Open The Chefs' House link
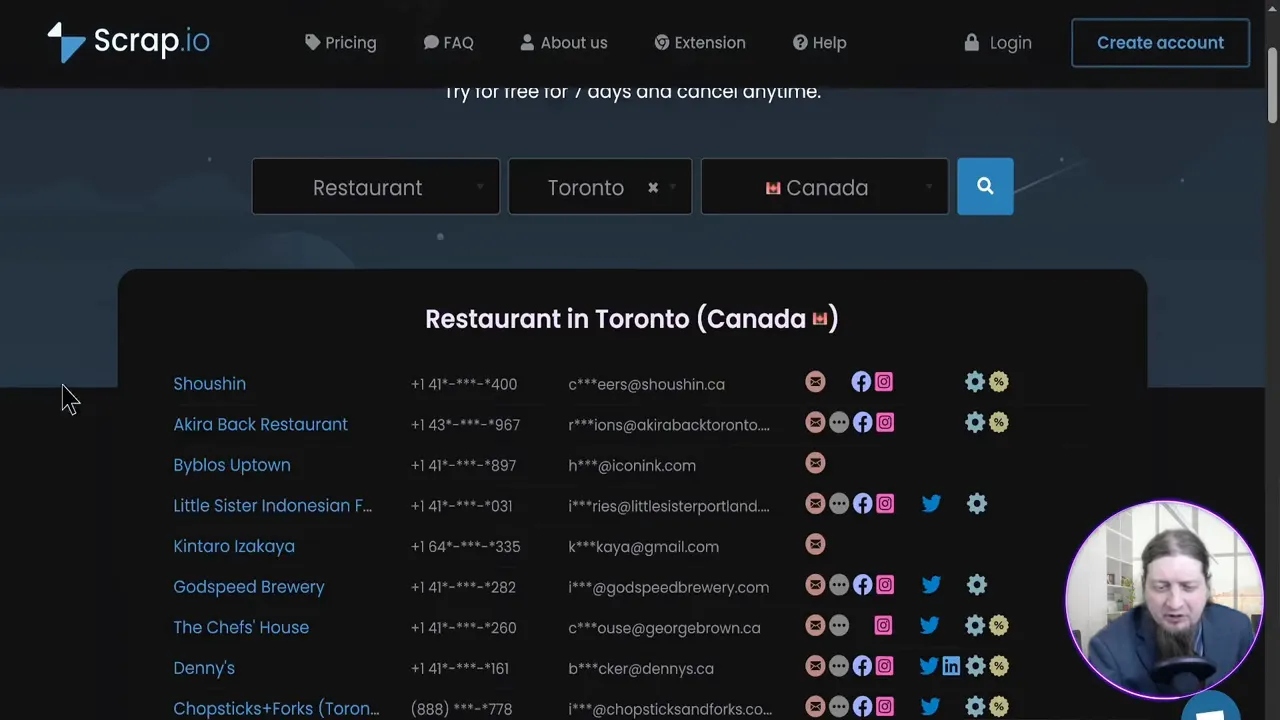This screenshot has height=720, width=1280. [241, 627]
